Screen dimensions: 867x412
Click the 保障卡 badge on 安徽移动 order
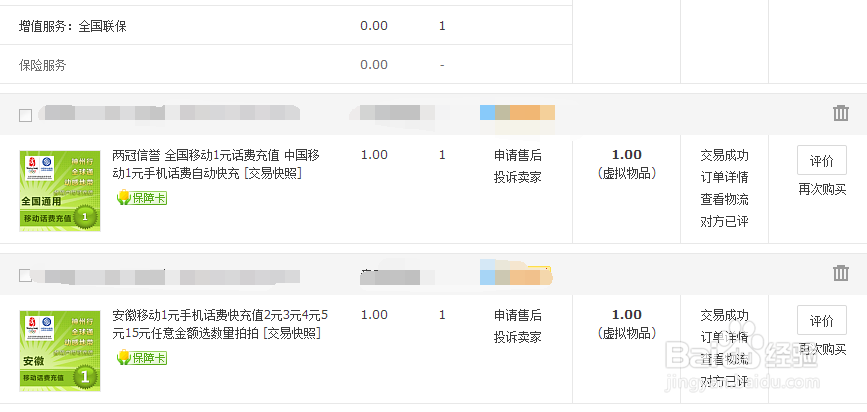point(142,358)
